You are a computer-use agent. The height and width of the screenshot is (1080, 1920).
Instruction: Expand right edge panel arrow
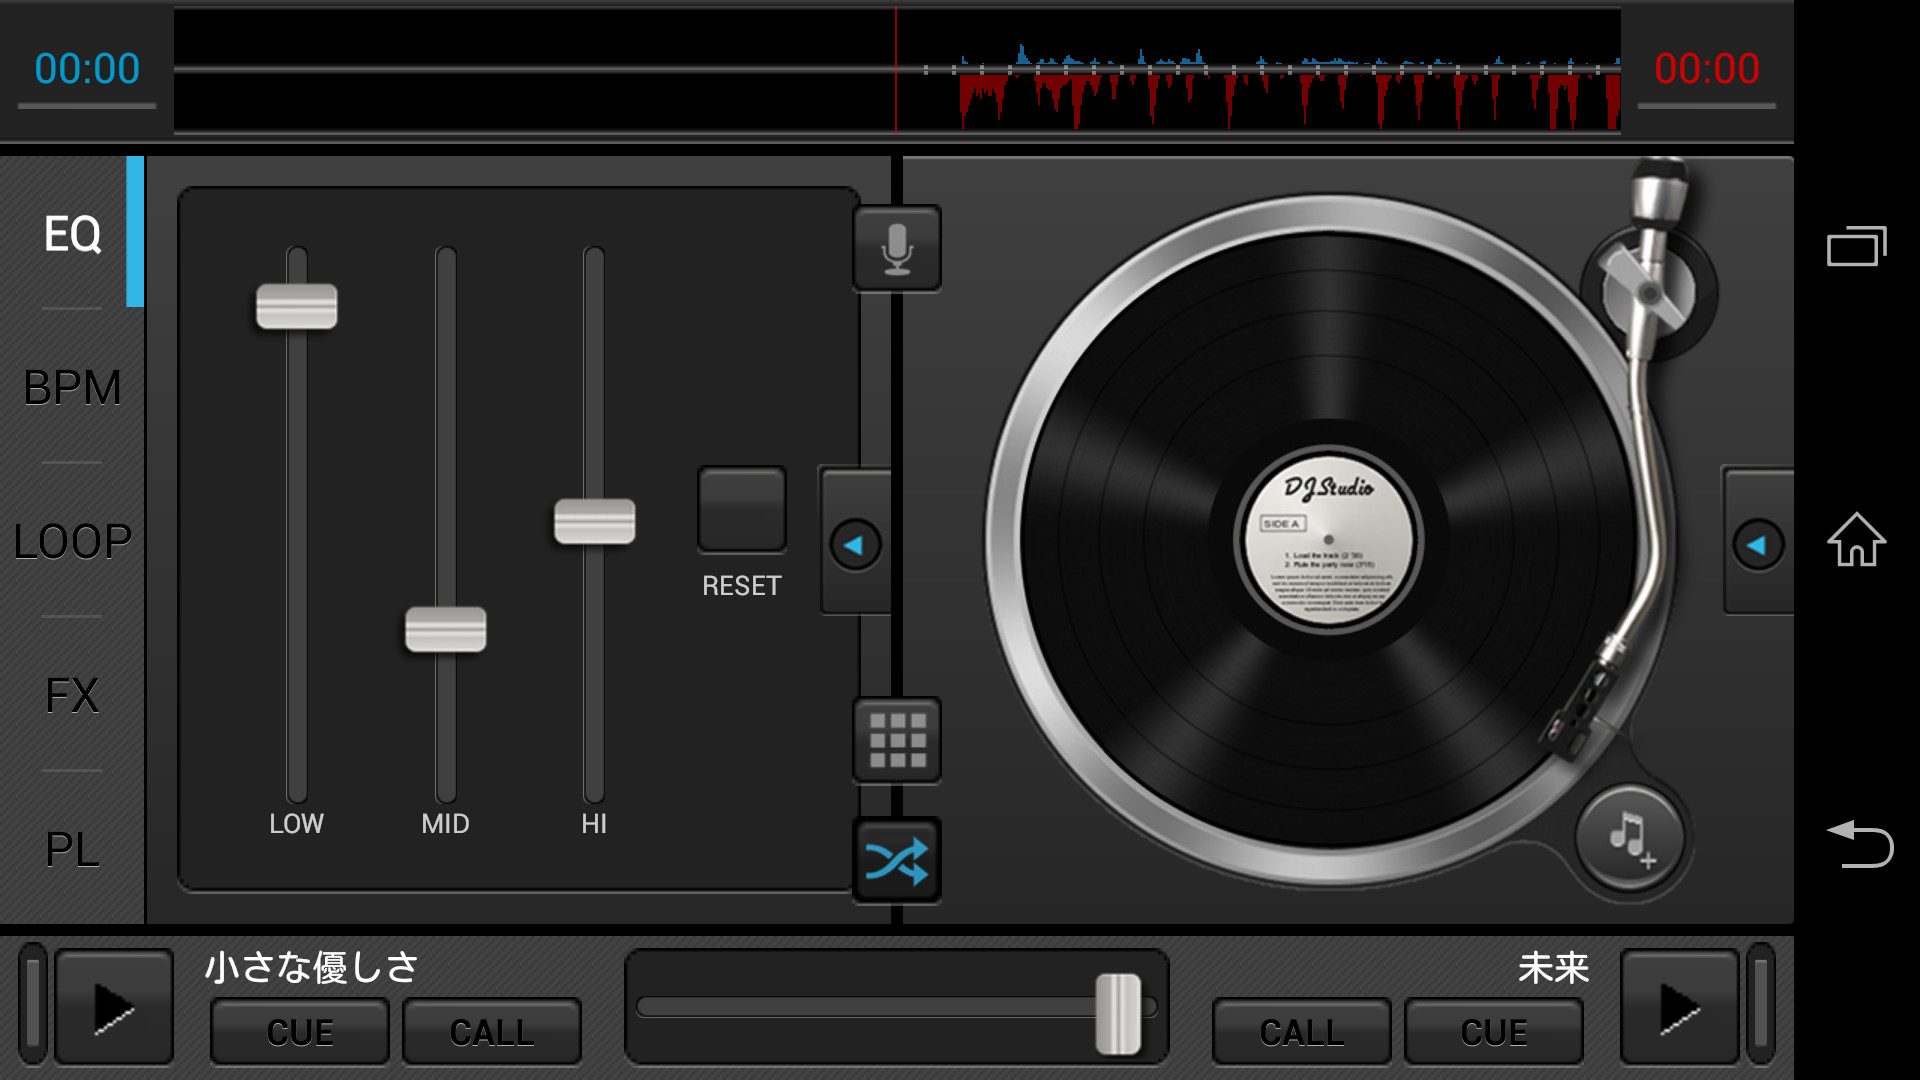point(1758,544)
